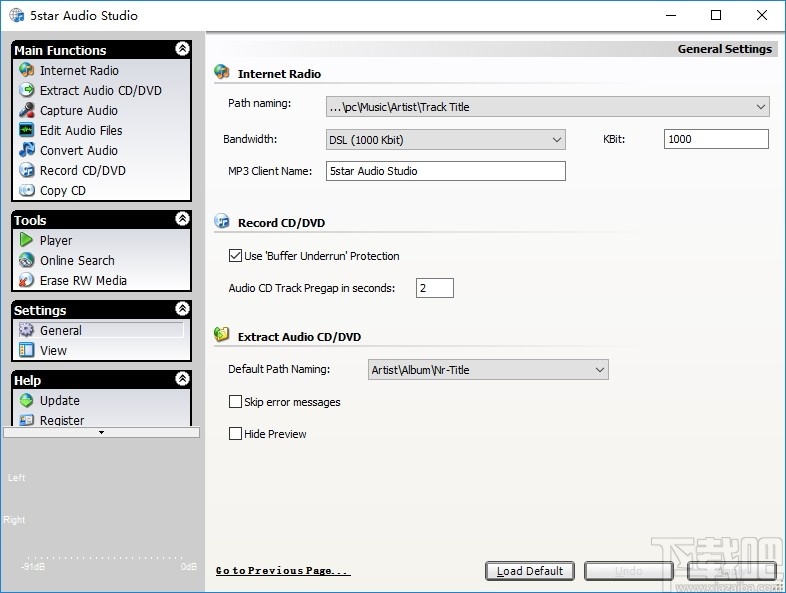The image size is (786, 593).
Task: Click the Update green globe icon
Action: coord(27,400)
